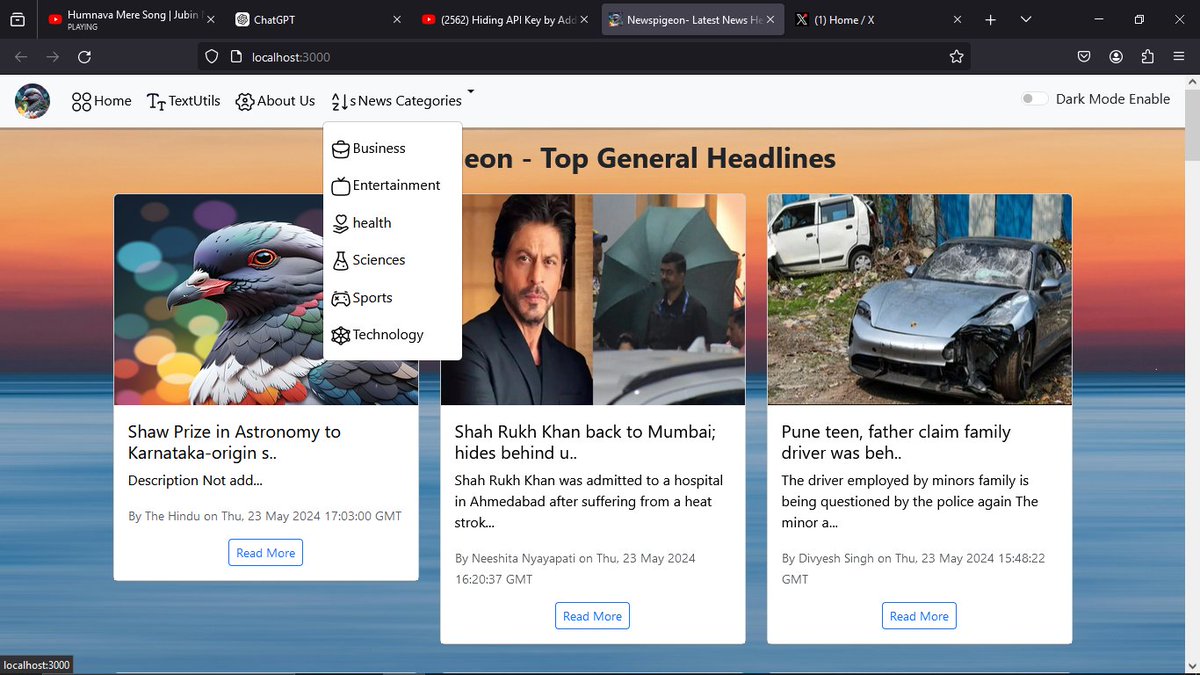Click byline 'By The Hindu on Thu, 23 May 2024'
Screen dimensions: 1200x675
click(265, 516)
